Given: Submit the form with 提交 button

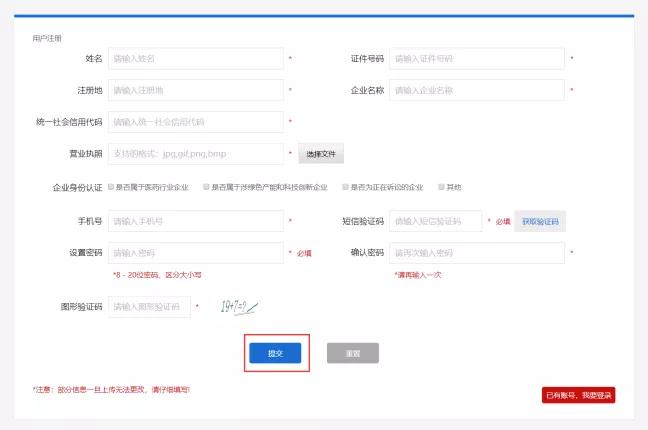Looking at the screenshot, I should (274, 354).
